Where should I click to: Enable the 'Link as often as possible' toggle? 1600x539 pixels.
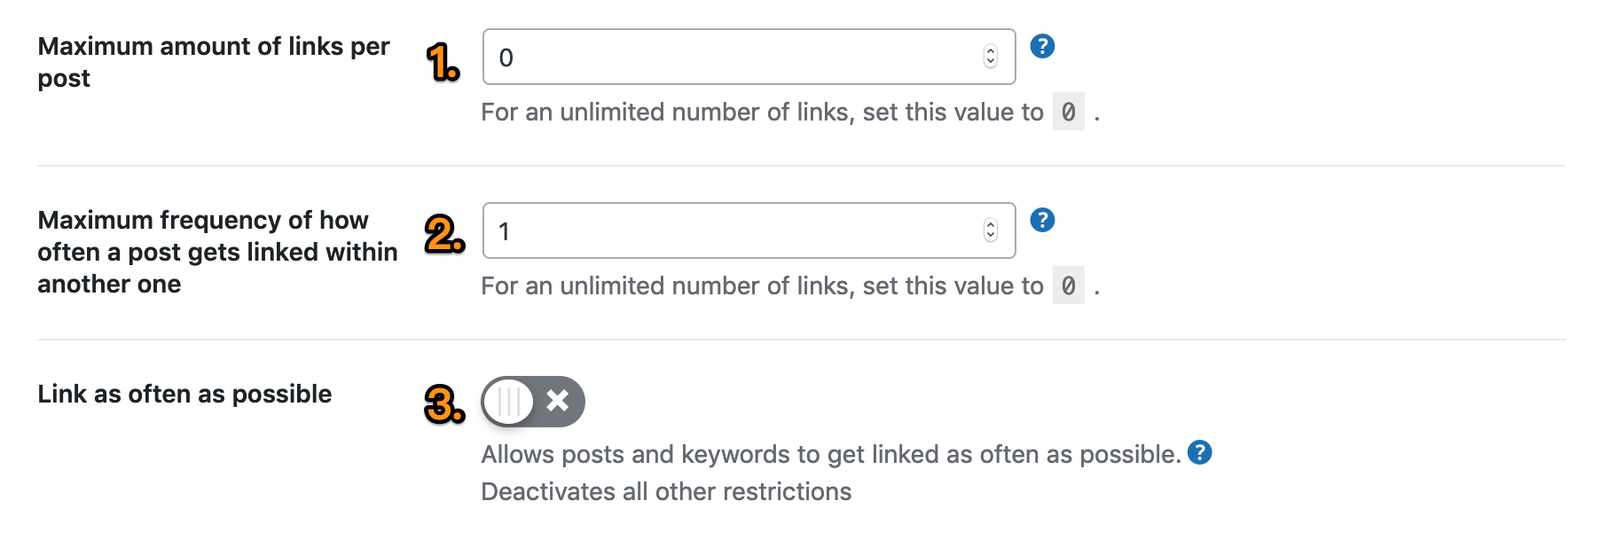[x=532, y=401]
